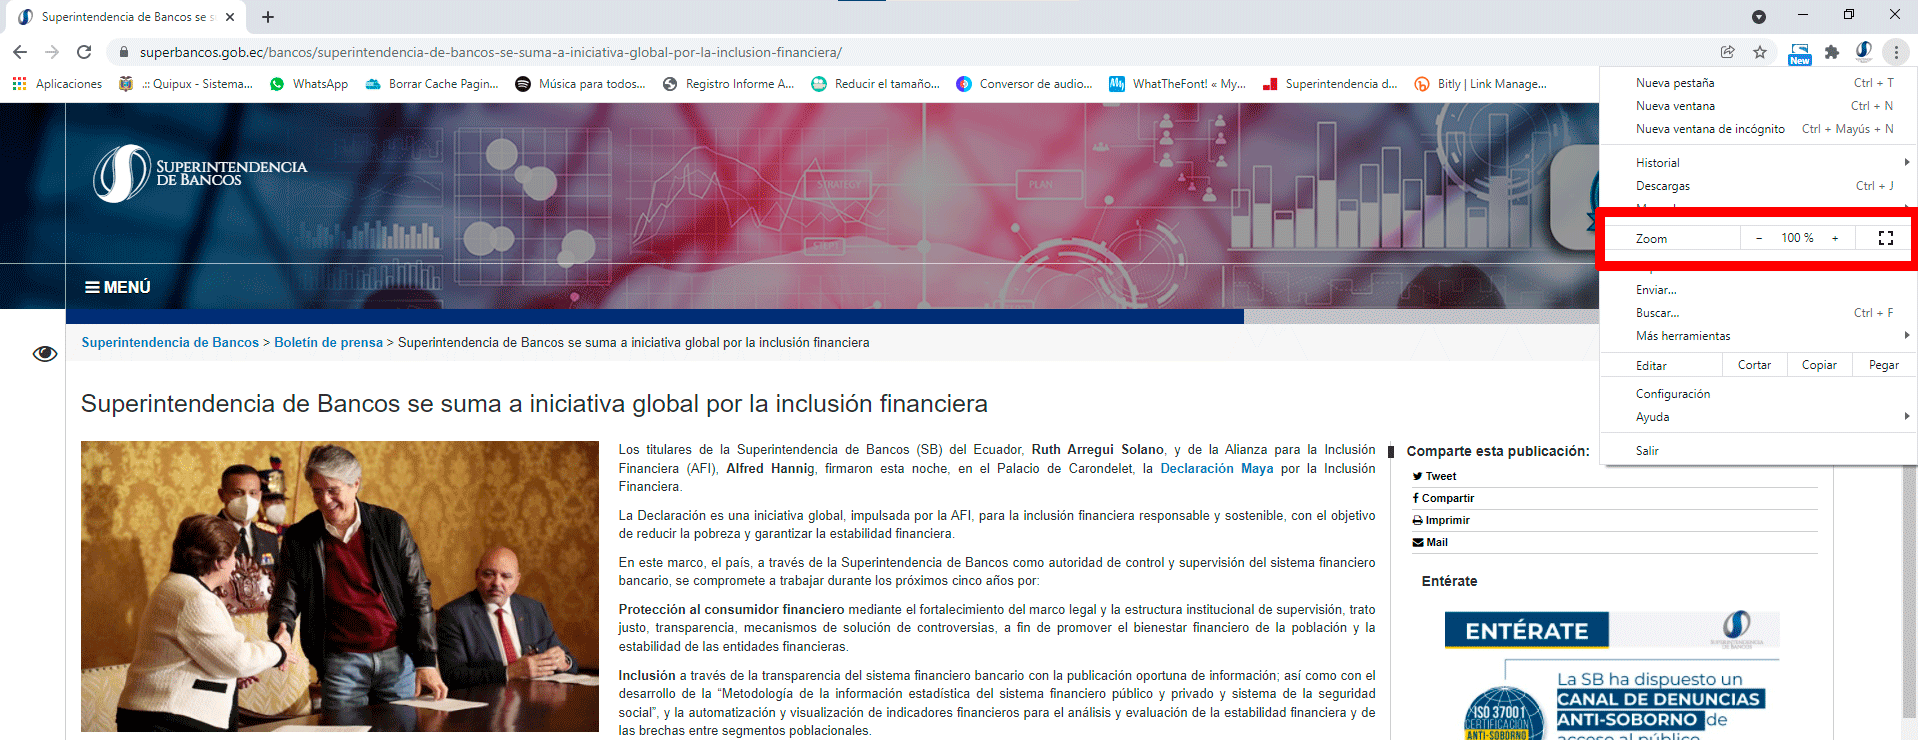Increase zoom with the plus button
Viewport: 1918px width, 740px height.
(1835, 238)
